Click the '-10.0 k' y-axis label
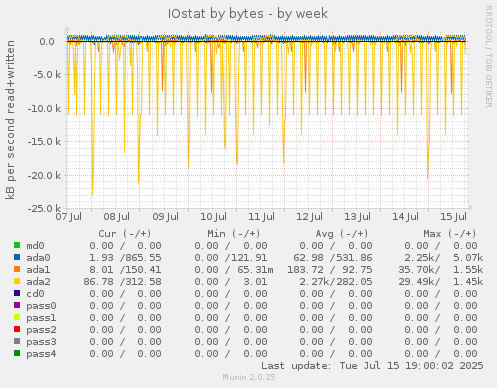497x388 pixels. click(44, 109)
